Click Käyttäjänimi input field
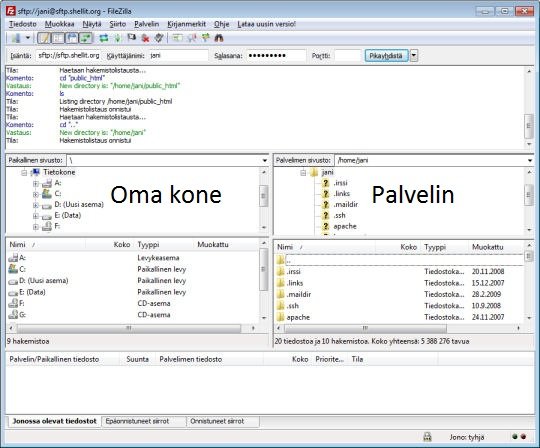 click(178, 55)
